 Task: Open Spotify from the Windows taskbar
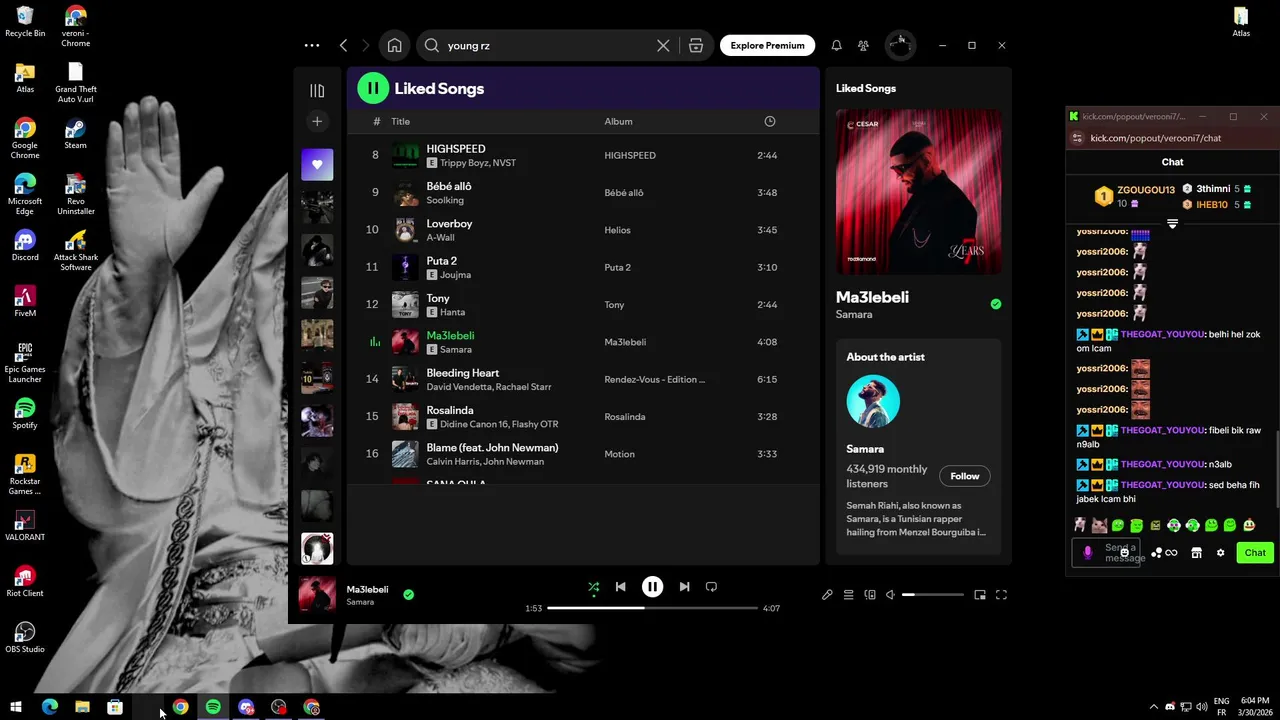point(213,707)
